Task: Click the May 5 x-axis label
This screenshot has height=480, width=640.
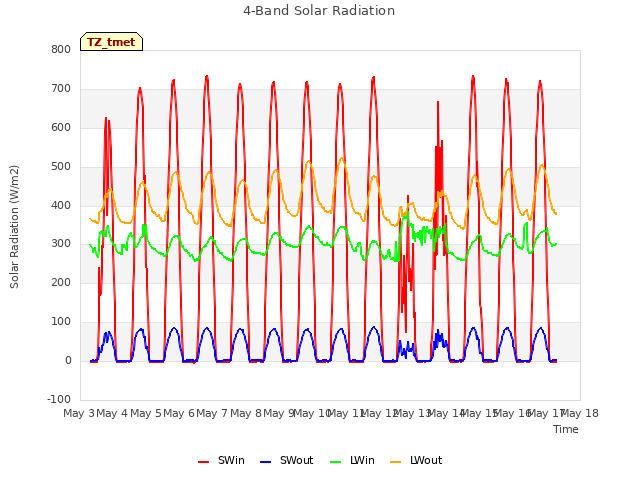Action: tap(146, 413)
